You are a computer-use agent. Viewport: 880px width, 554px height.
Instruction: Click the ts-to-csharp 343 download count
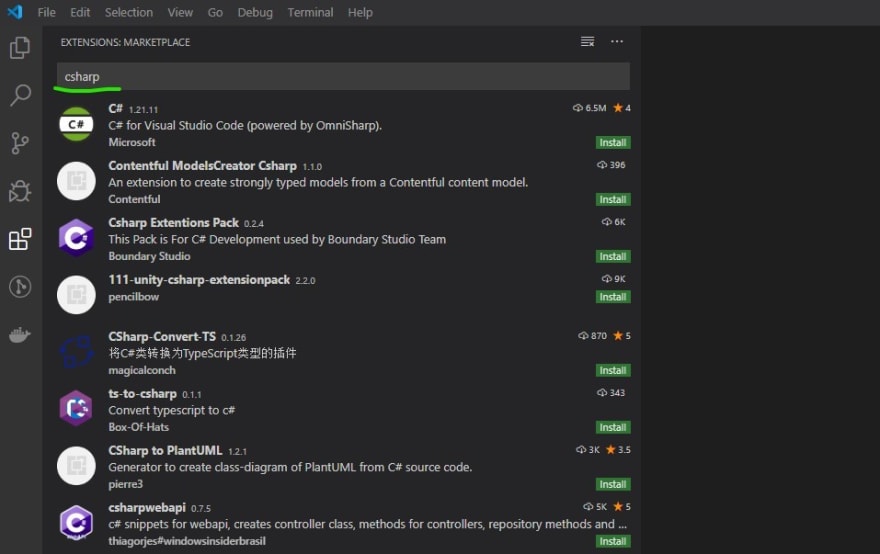pos(611,392)
